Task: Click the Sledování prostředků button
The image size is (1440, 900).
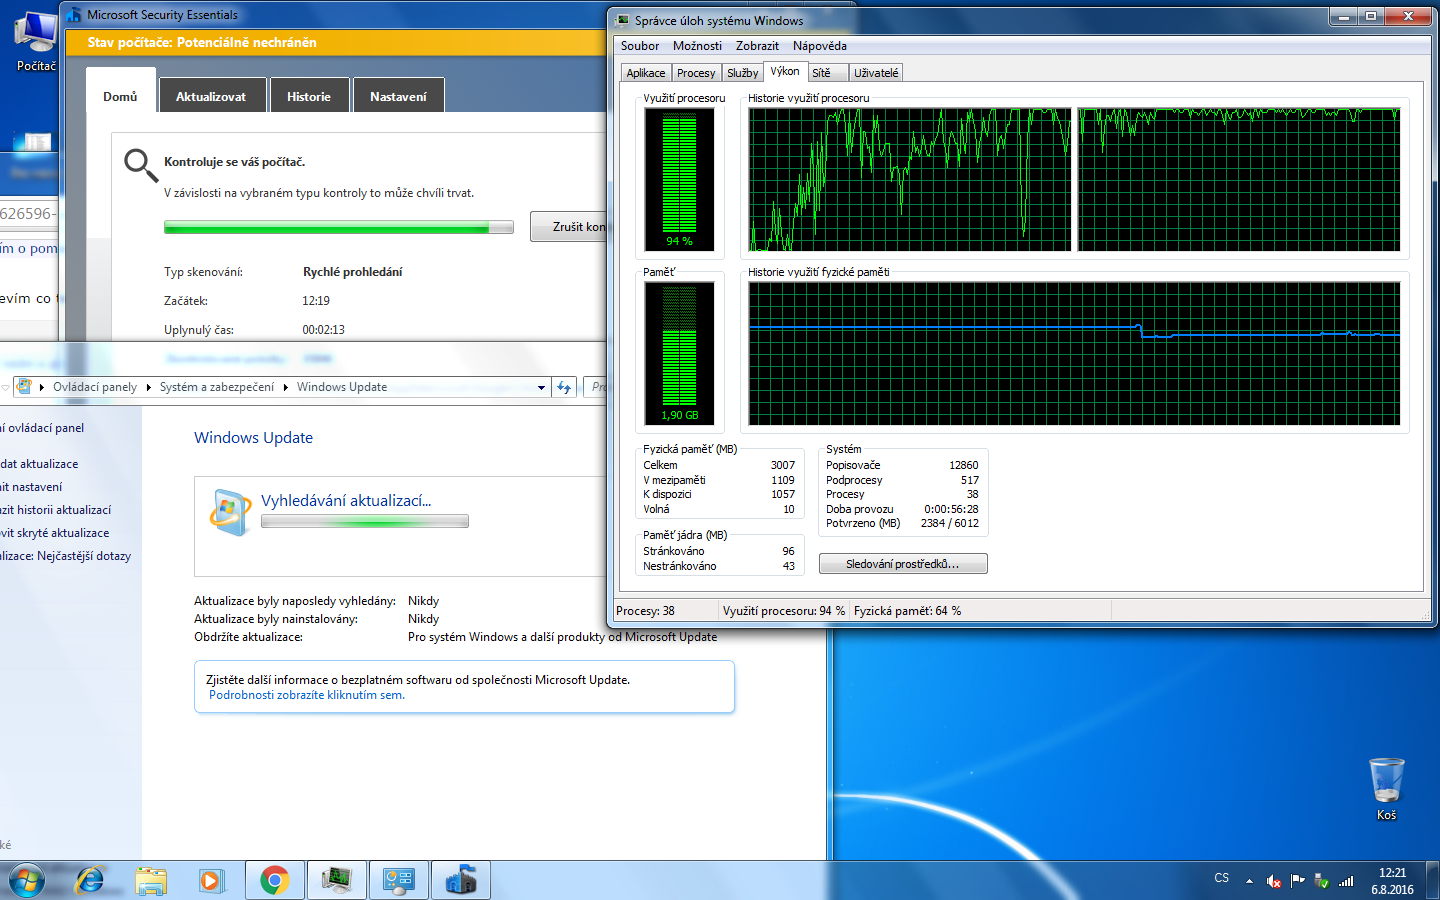Action: pyautogui.click(x=903, y=564)
